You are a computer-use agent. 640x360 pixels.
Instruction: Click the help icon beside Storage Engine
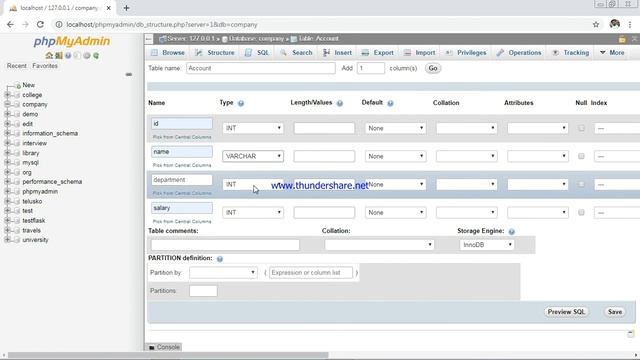[x=511, y=231]
